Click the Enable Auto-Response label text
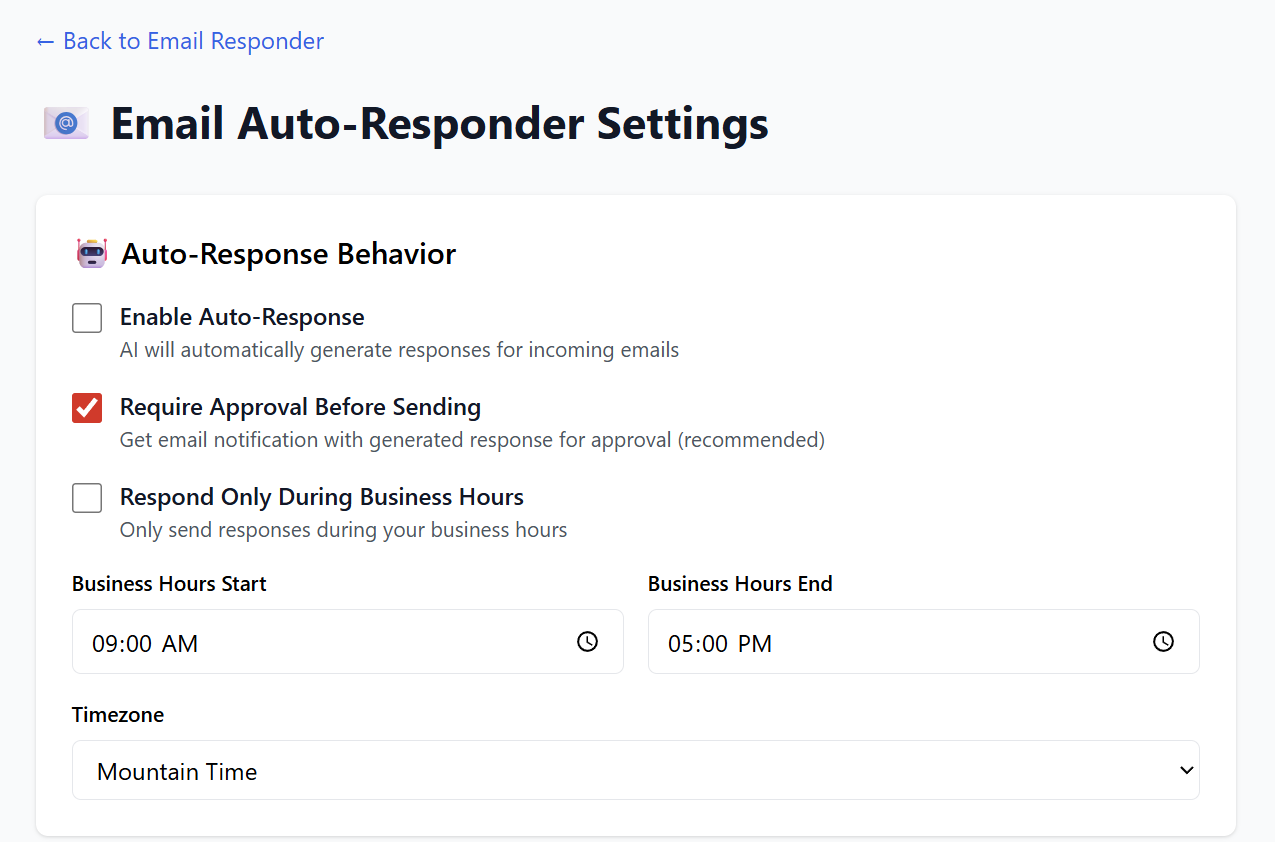 point(242,317)
